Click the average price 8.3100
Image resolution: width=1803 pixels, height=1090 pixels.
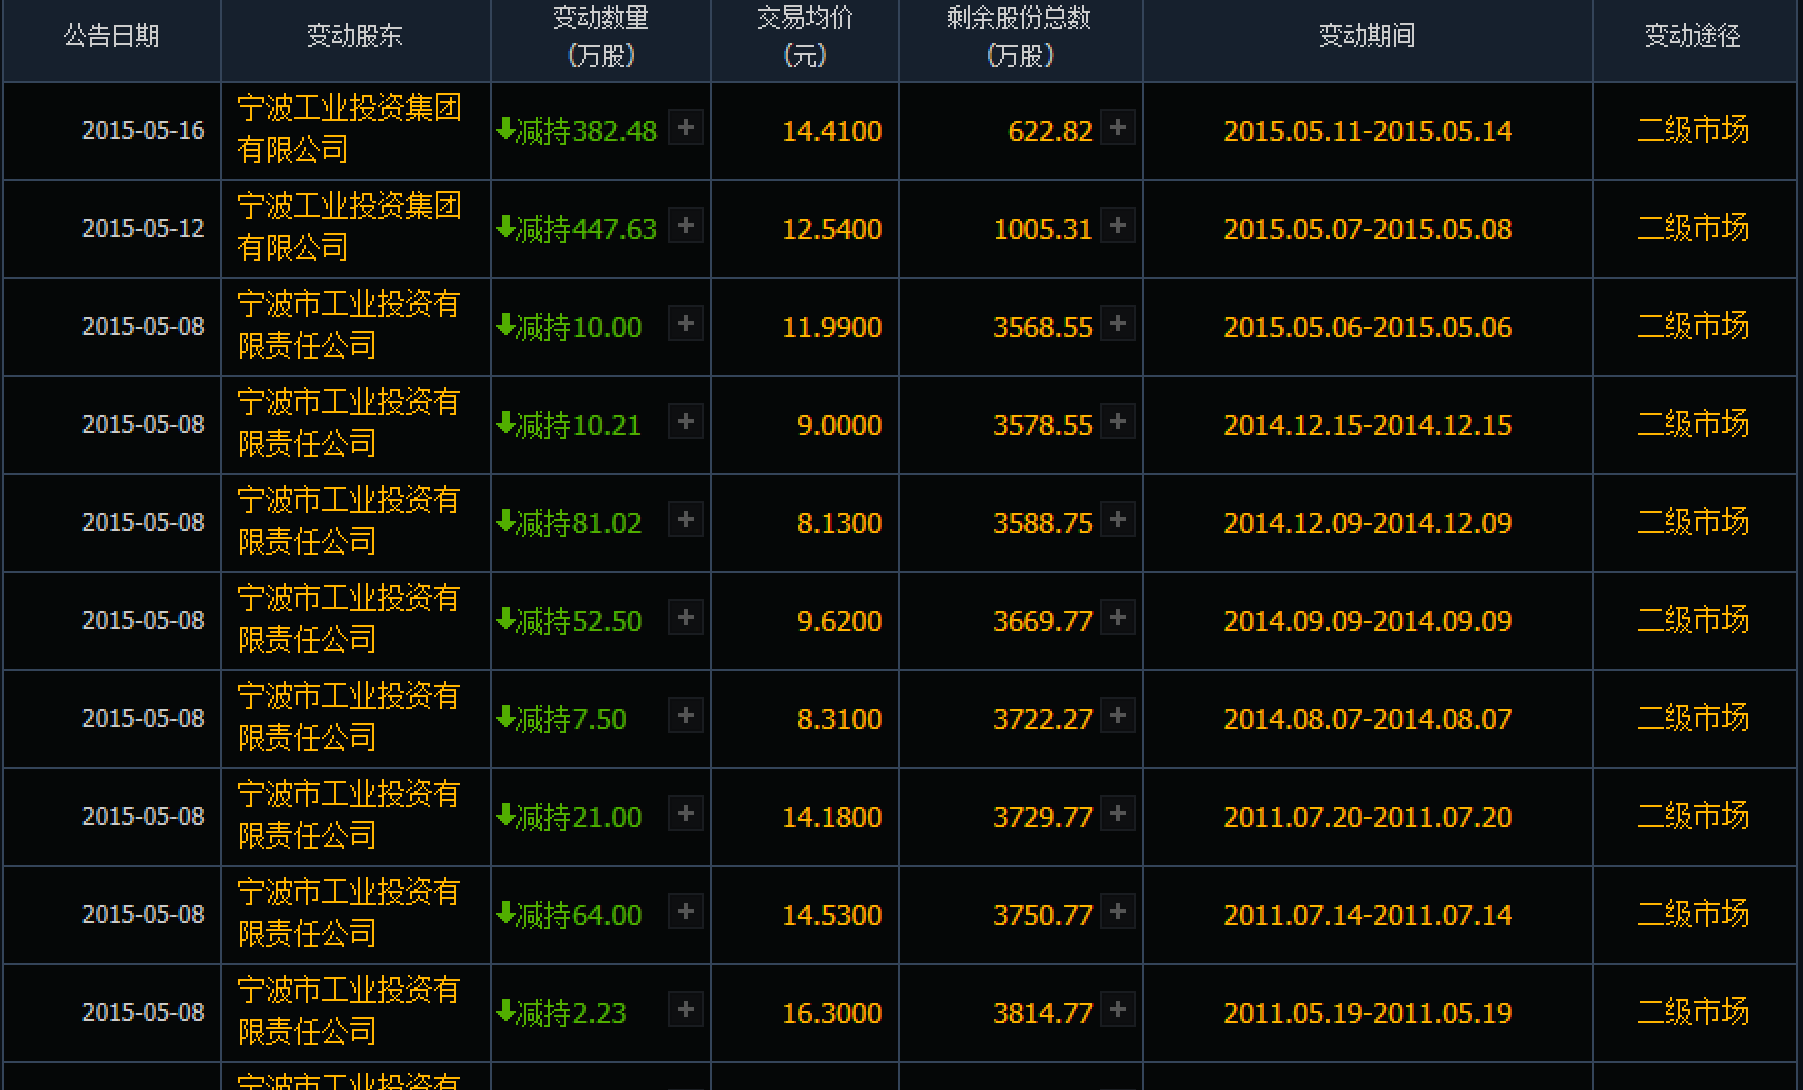pyautogui.click(x=840, y=719)
